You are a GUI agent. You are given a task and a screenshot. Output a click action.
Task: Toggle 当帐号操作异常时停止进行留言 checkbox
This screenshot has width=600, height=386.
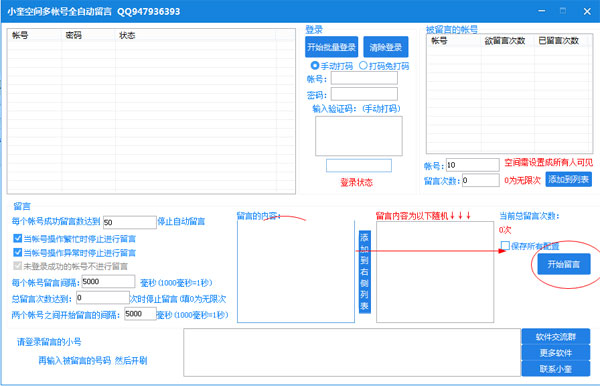[18, 252]
